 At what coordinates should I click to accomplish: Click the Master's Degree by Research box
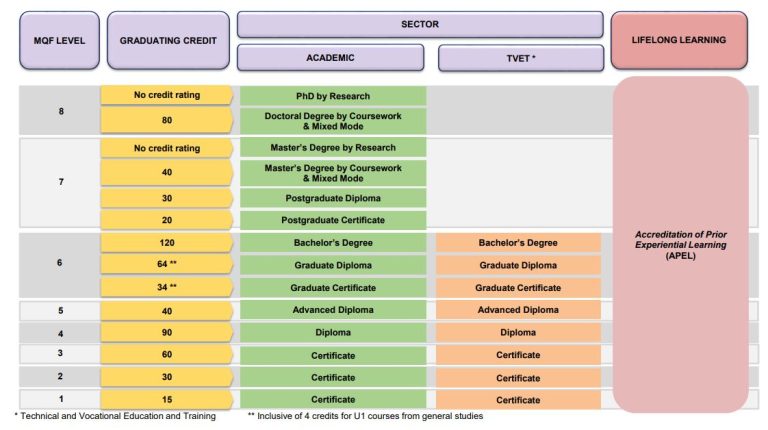pyautogui.click(x=333, y=148)
